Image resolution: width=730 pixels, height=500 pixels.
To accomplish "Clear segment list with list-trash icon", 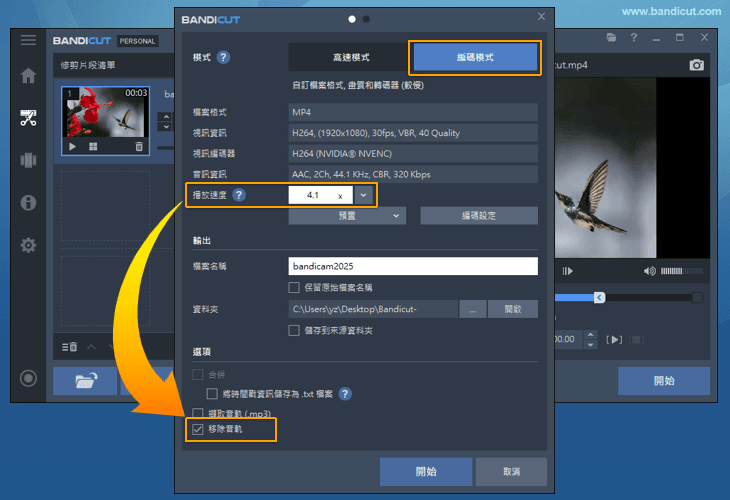I will point(69,347).
